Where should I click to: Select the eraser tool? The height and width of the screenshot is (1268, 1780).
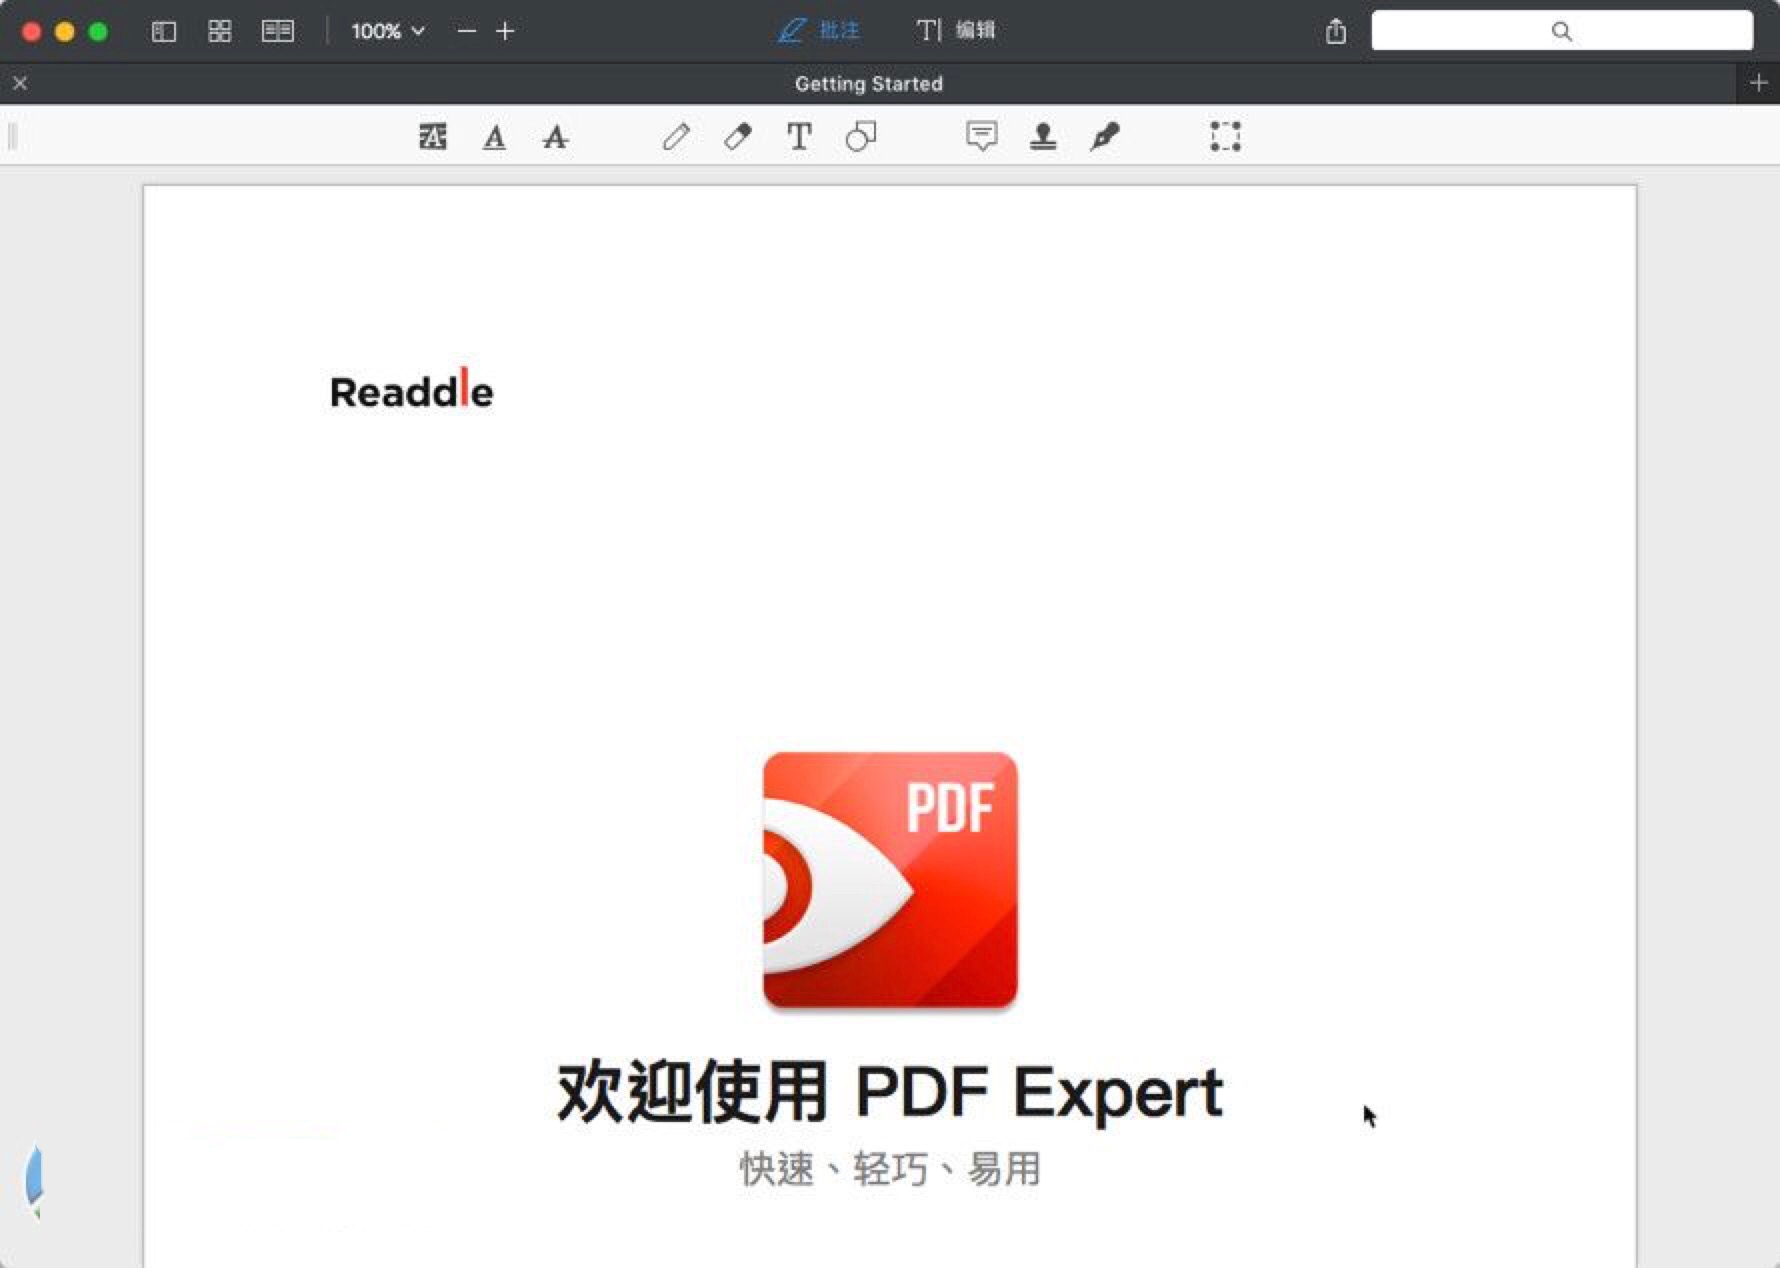point(737,136)
